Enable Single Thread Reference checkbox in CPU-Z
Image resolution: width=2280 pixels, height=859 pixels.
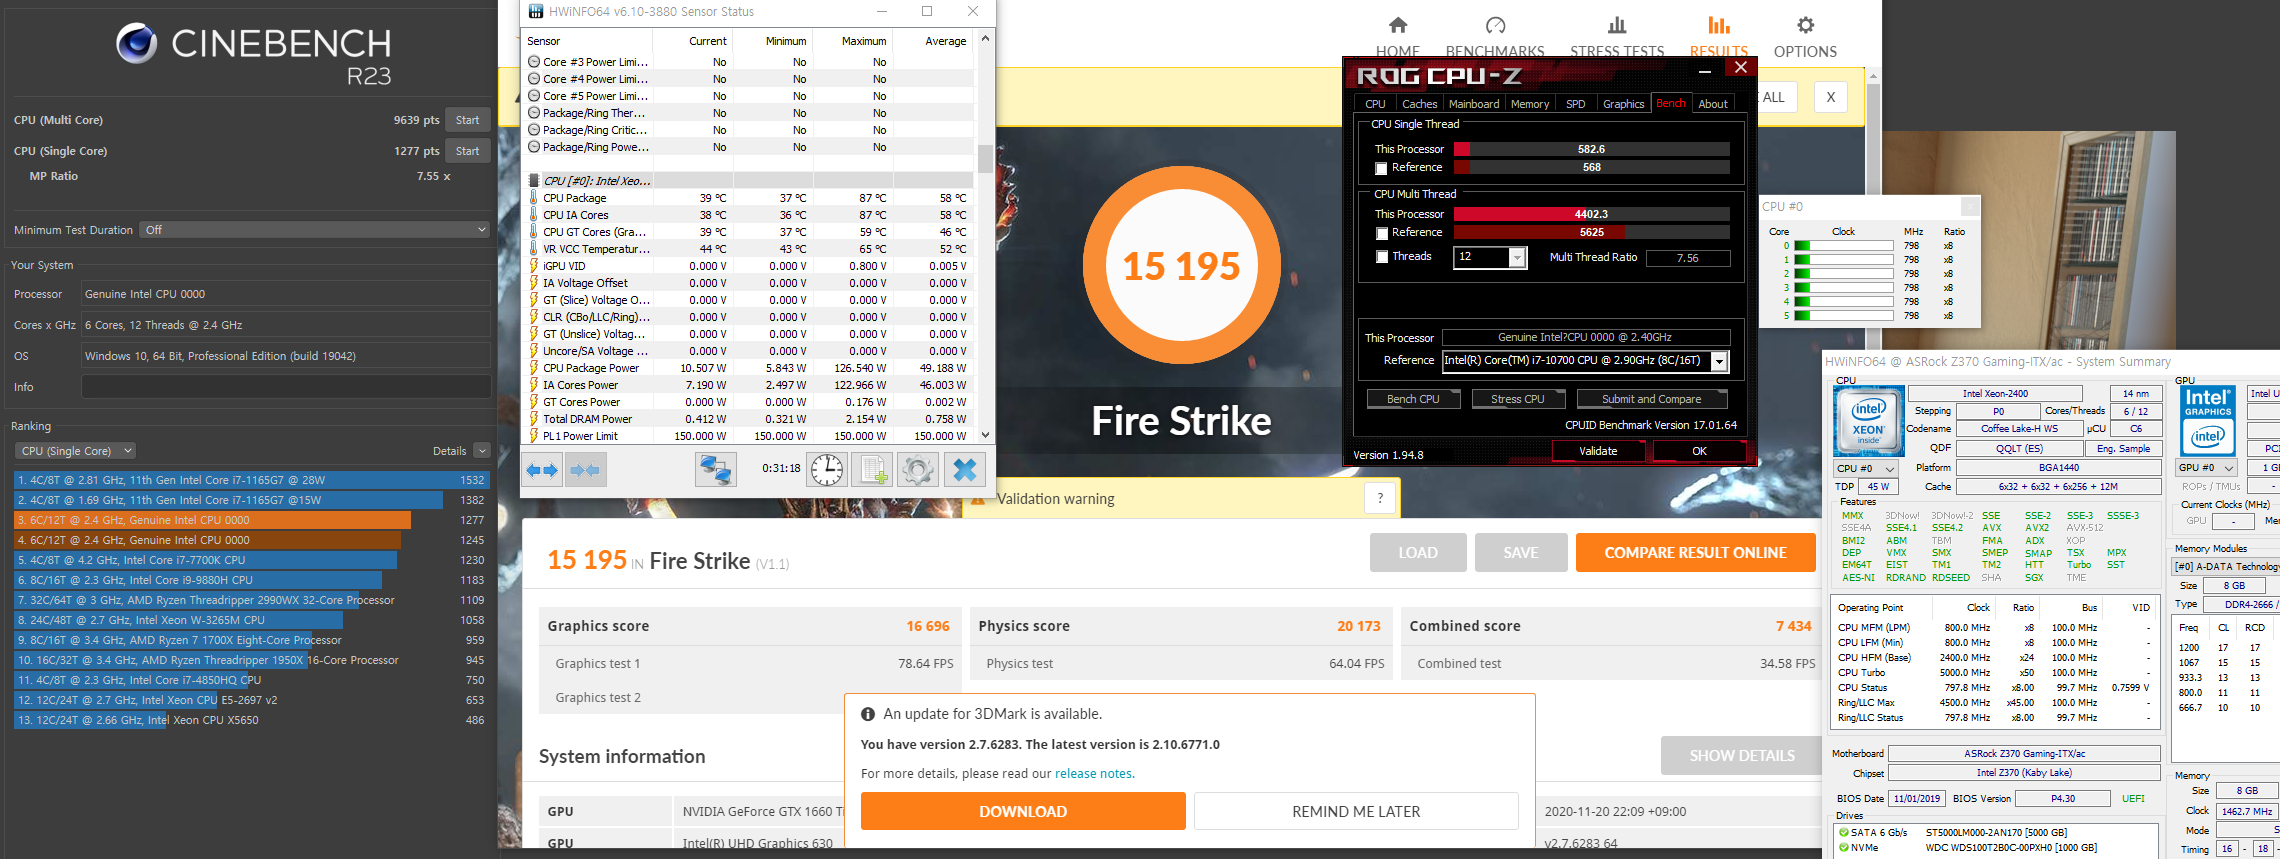[x=1381, y=168]
